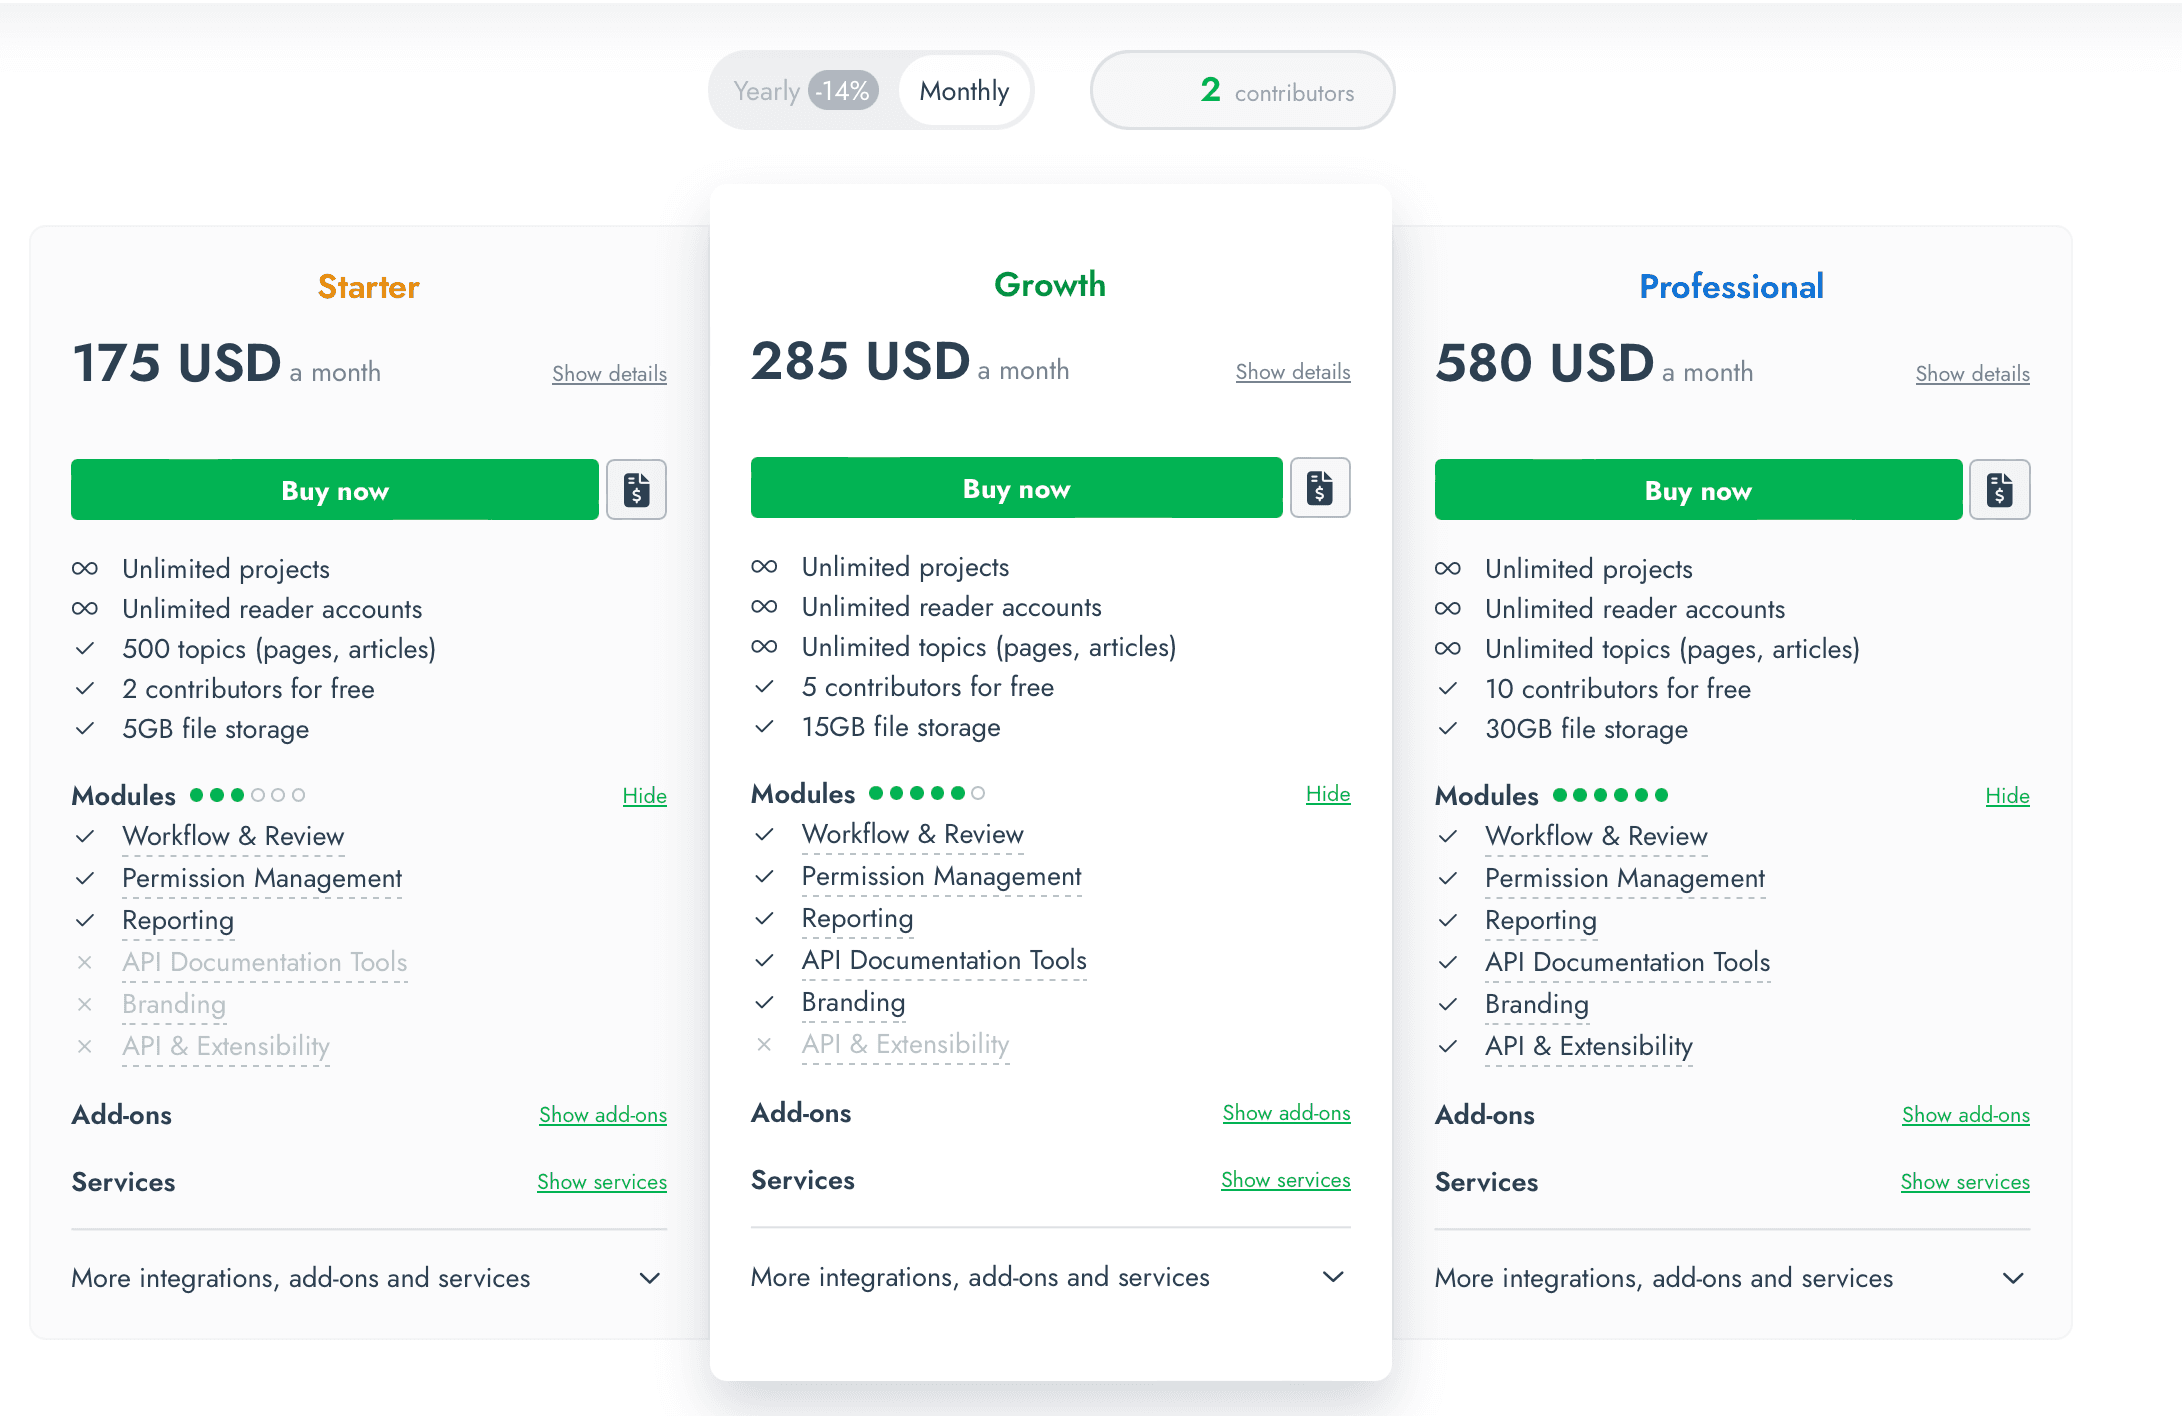Image resolution: width=2182 pixels, height=1416 pixels.
Task: Click the infinity icon beside Growth Unlimited projects
Action: [764, 567]
